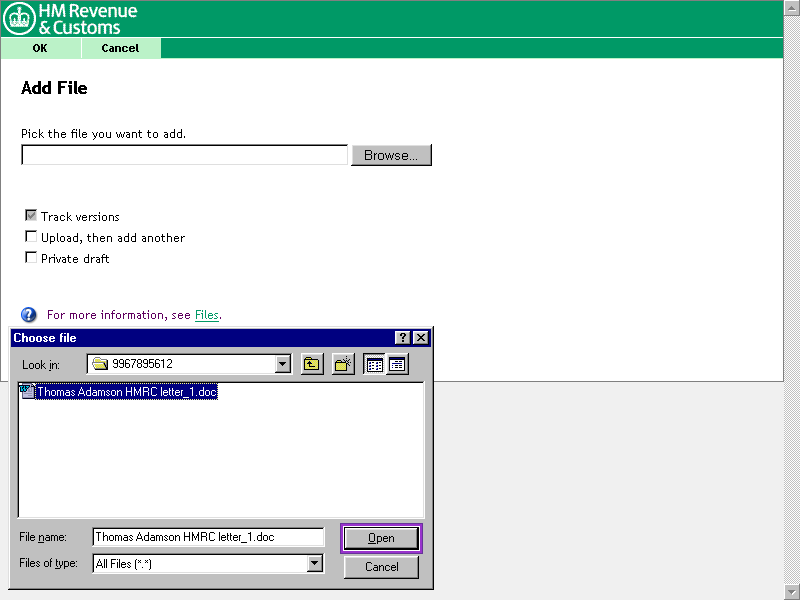Click the Up One Level folder icon
Viewport: 800px width, 600px height.
(312, 365)
